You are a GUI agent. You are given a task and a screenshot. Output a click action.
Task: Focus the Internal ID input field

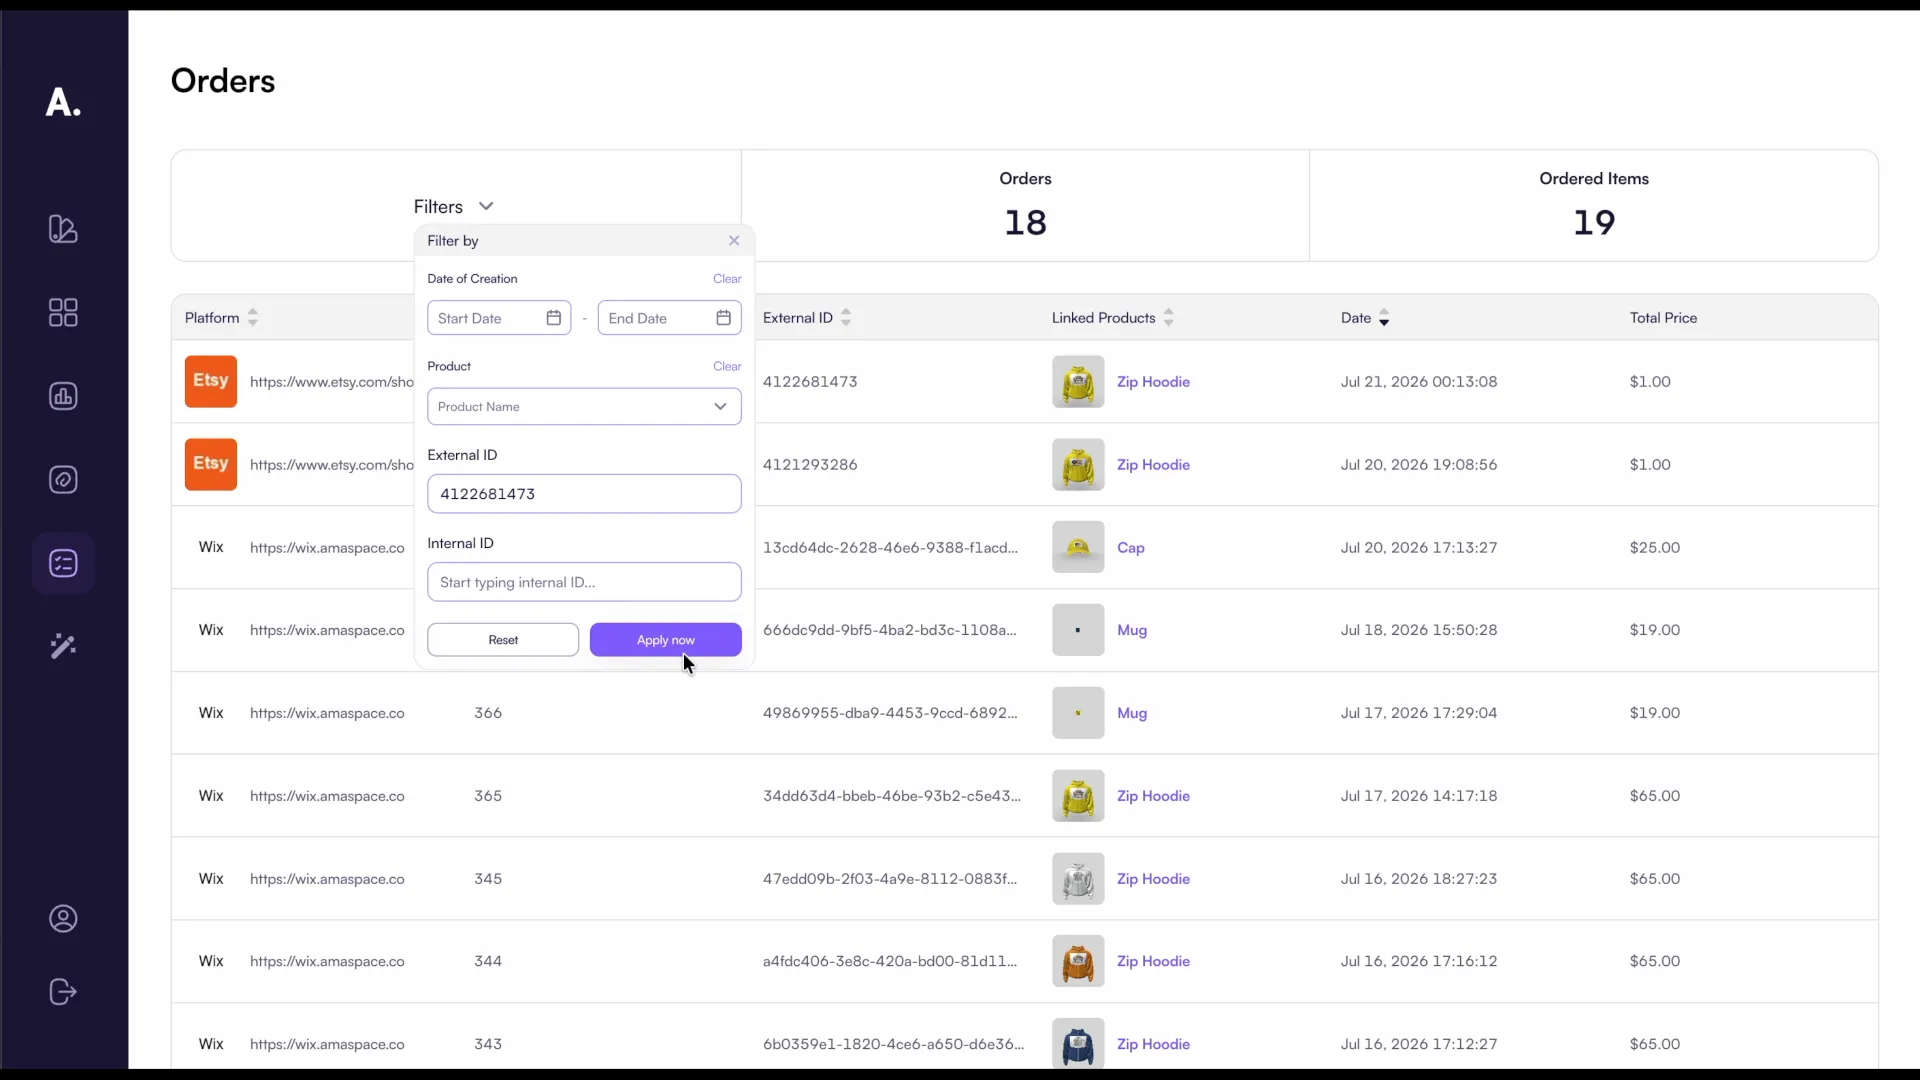click(x=584, y=582)
